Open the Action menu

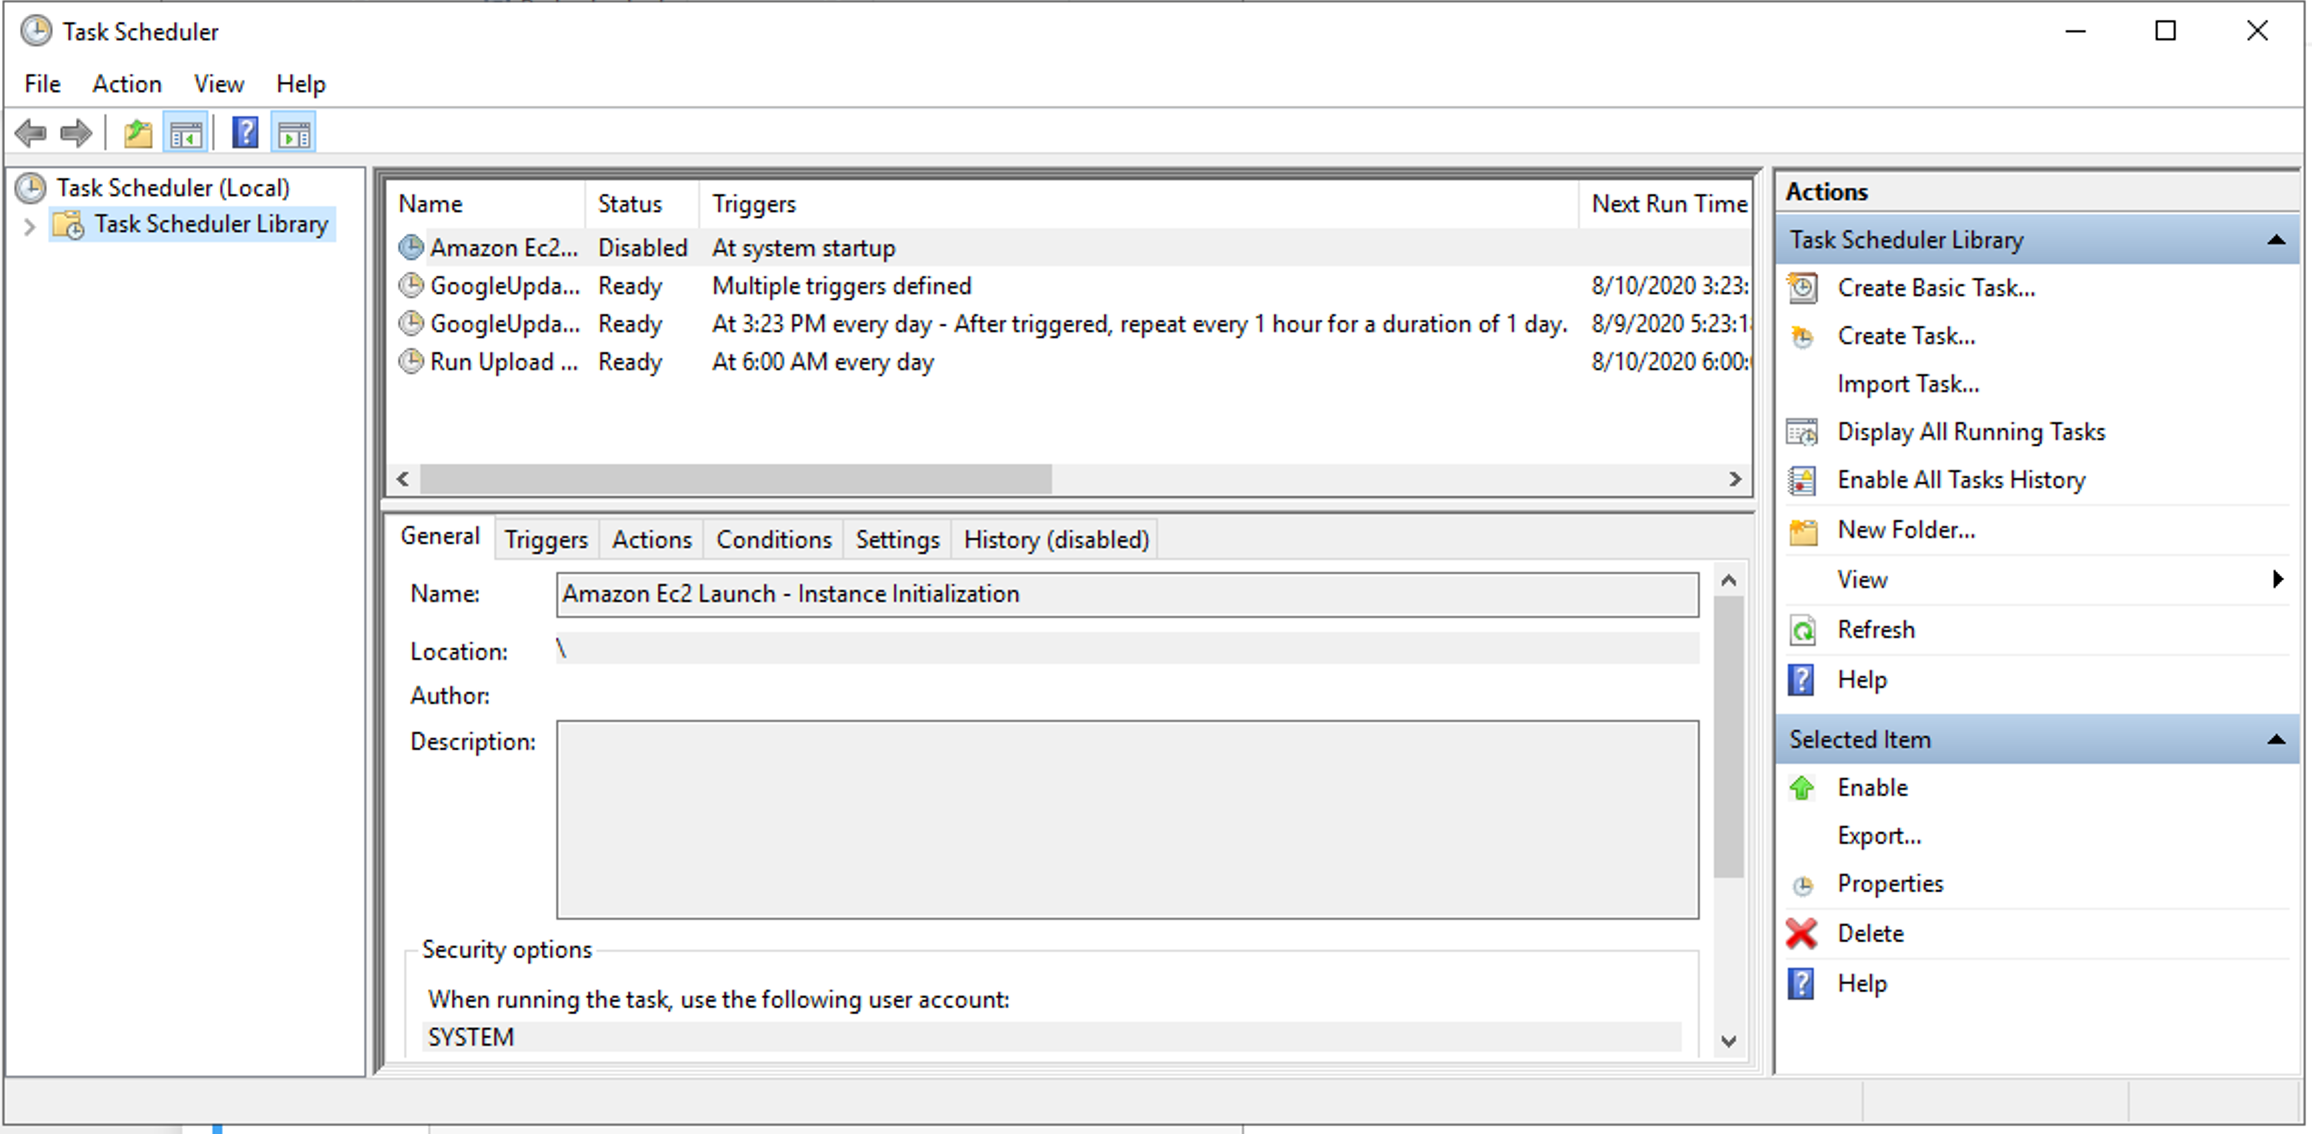click(x=126, y=84)
